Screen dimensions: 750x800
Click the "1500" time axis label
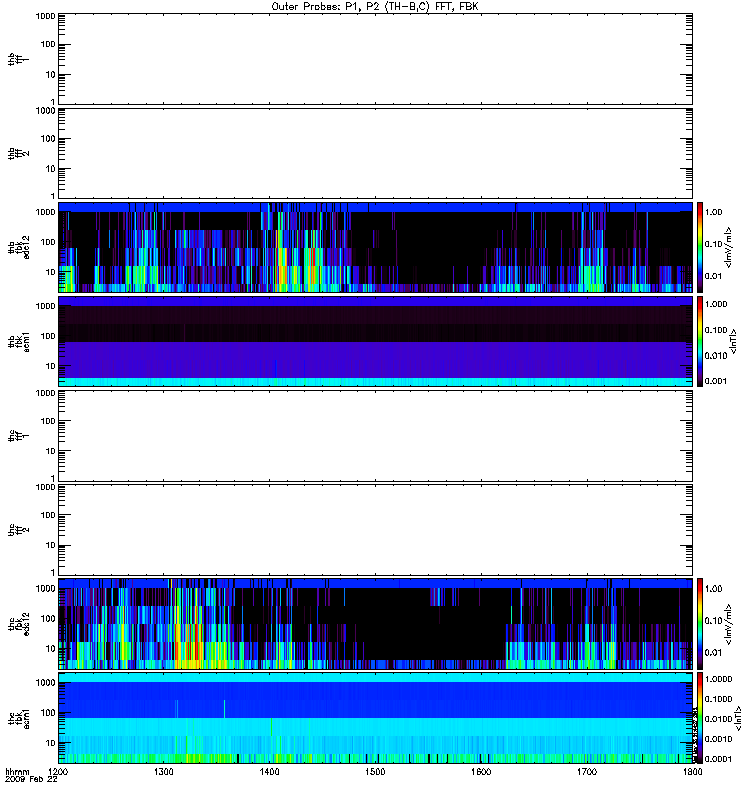point(375,772)
